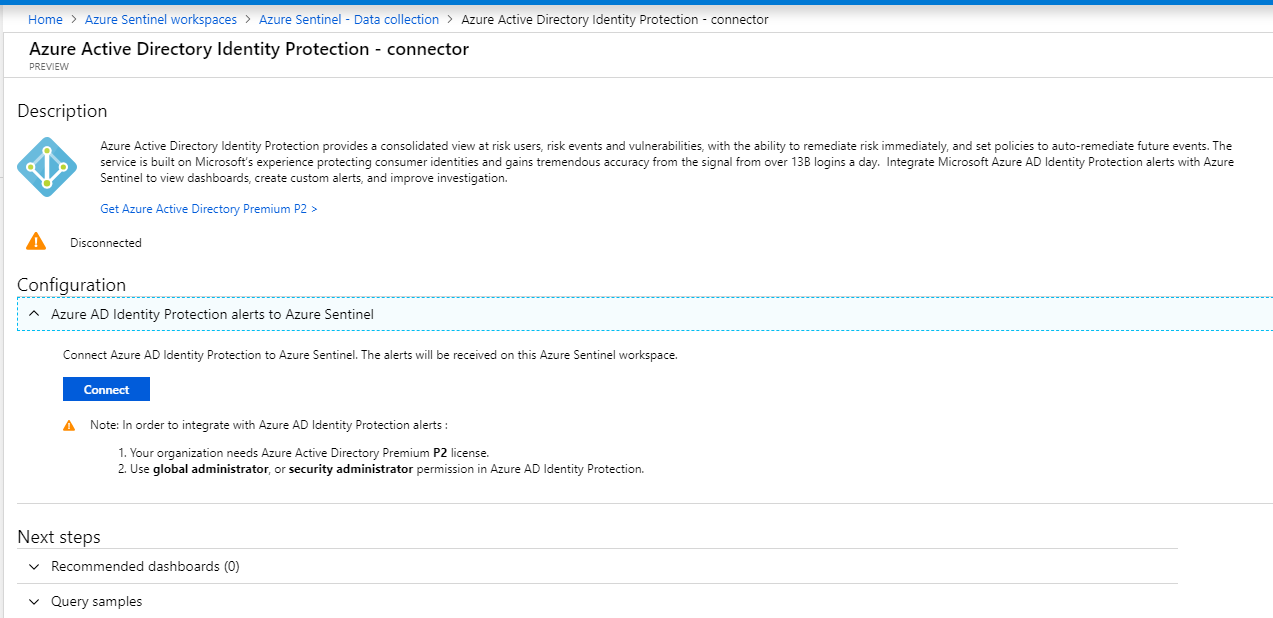This screenshot has height=618, width=1273.
Task: Click the Disconnected status text
Action: tap(106, 243)
